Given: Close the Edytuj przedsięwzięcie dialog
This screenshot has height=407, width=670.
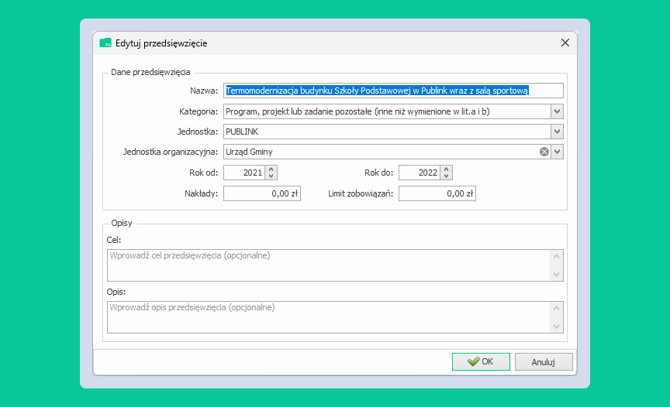Looking at the screenshot, I should click(x=565, y=43).
